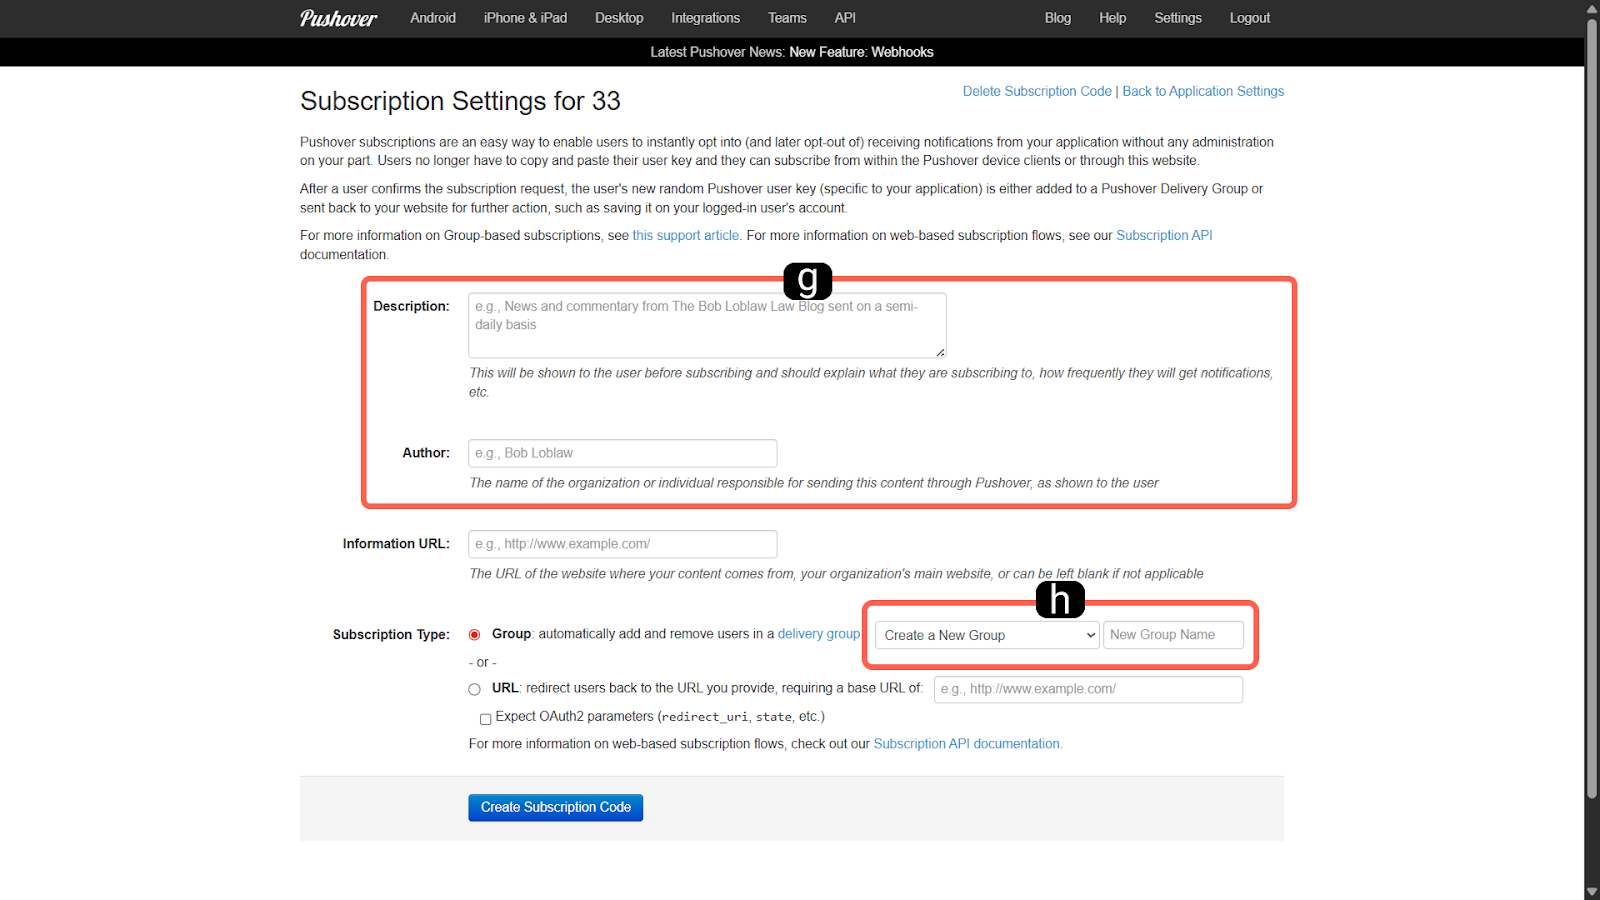Click Delete Subscription Code link

pyautogui.click(x=1036, y=91)
